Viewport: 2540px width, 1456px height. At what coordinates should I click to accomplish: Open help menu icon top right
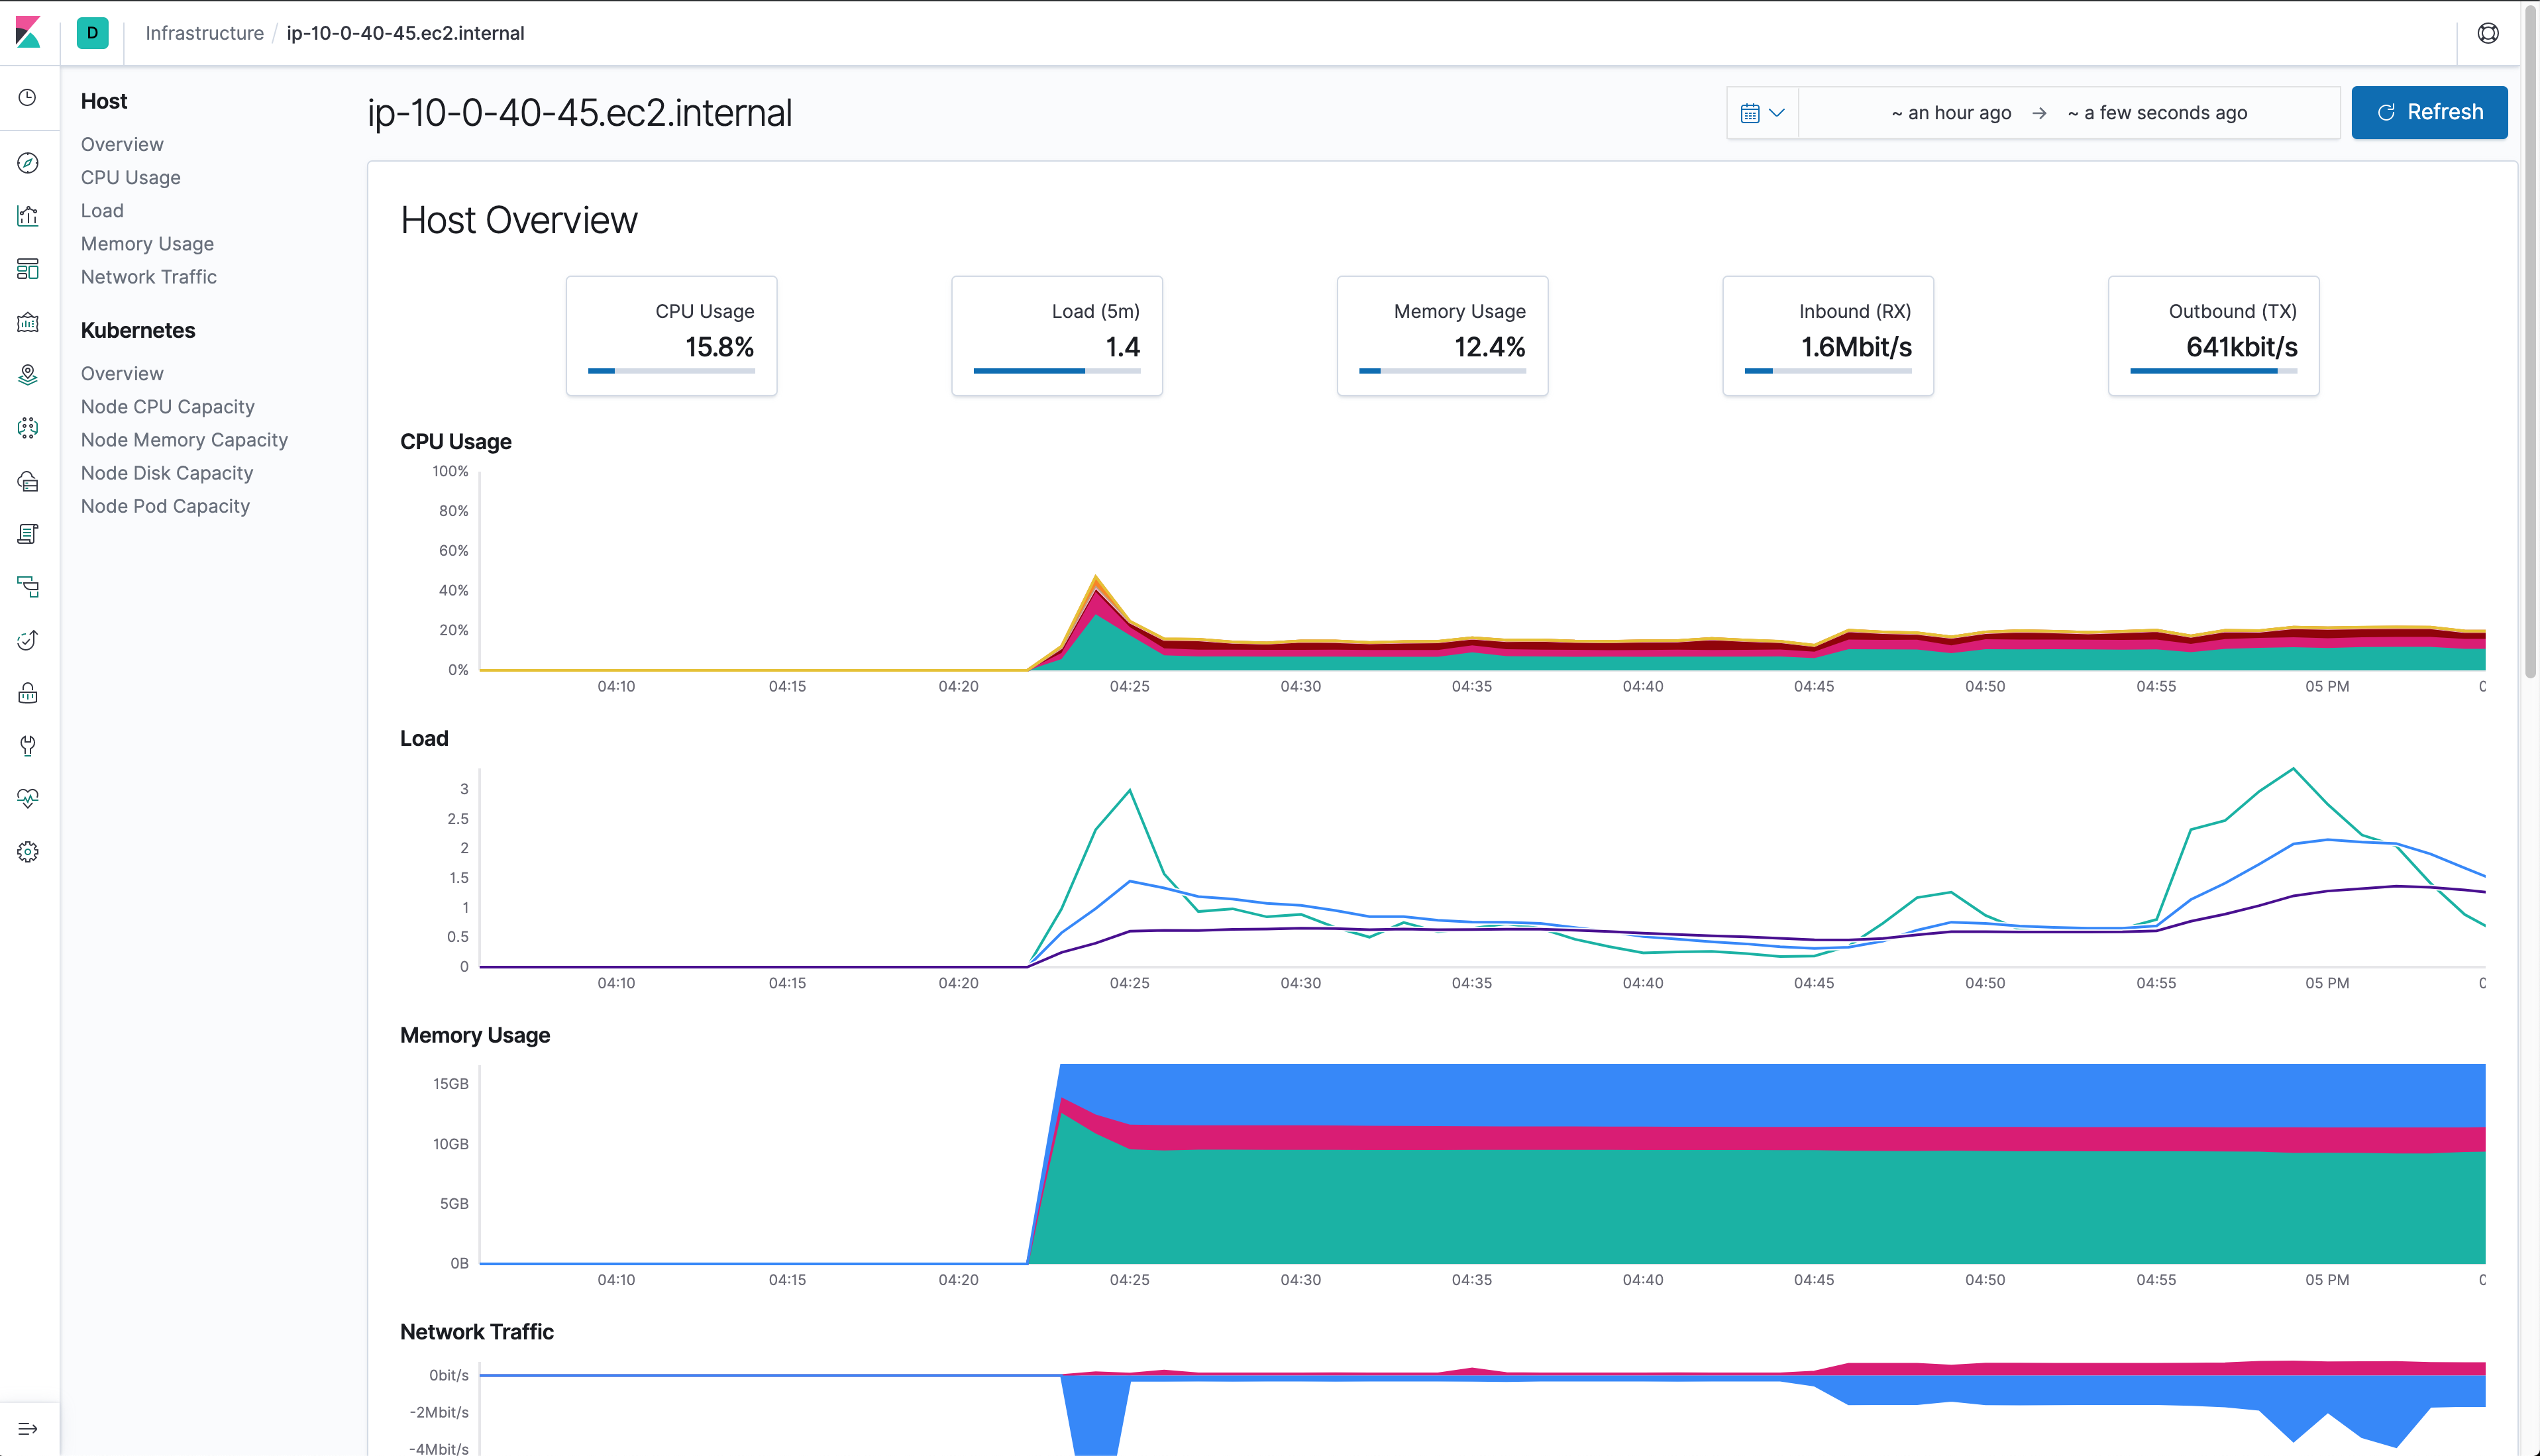coord(2488,33)
